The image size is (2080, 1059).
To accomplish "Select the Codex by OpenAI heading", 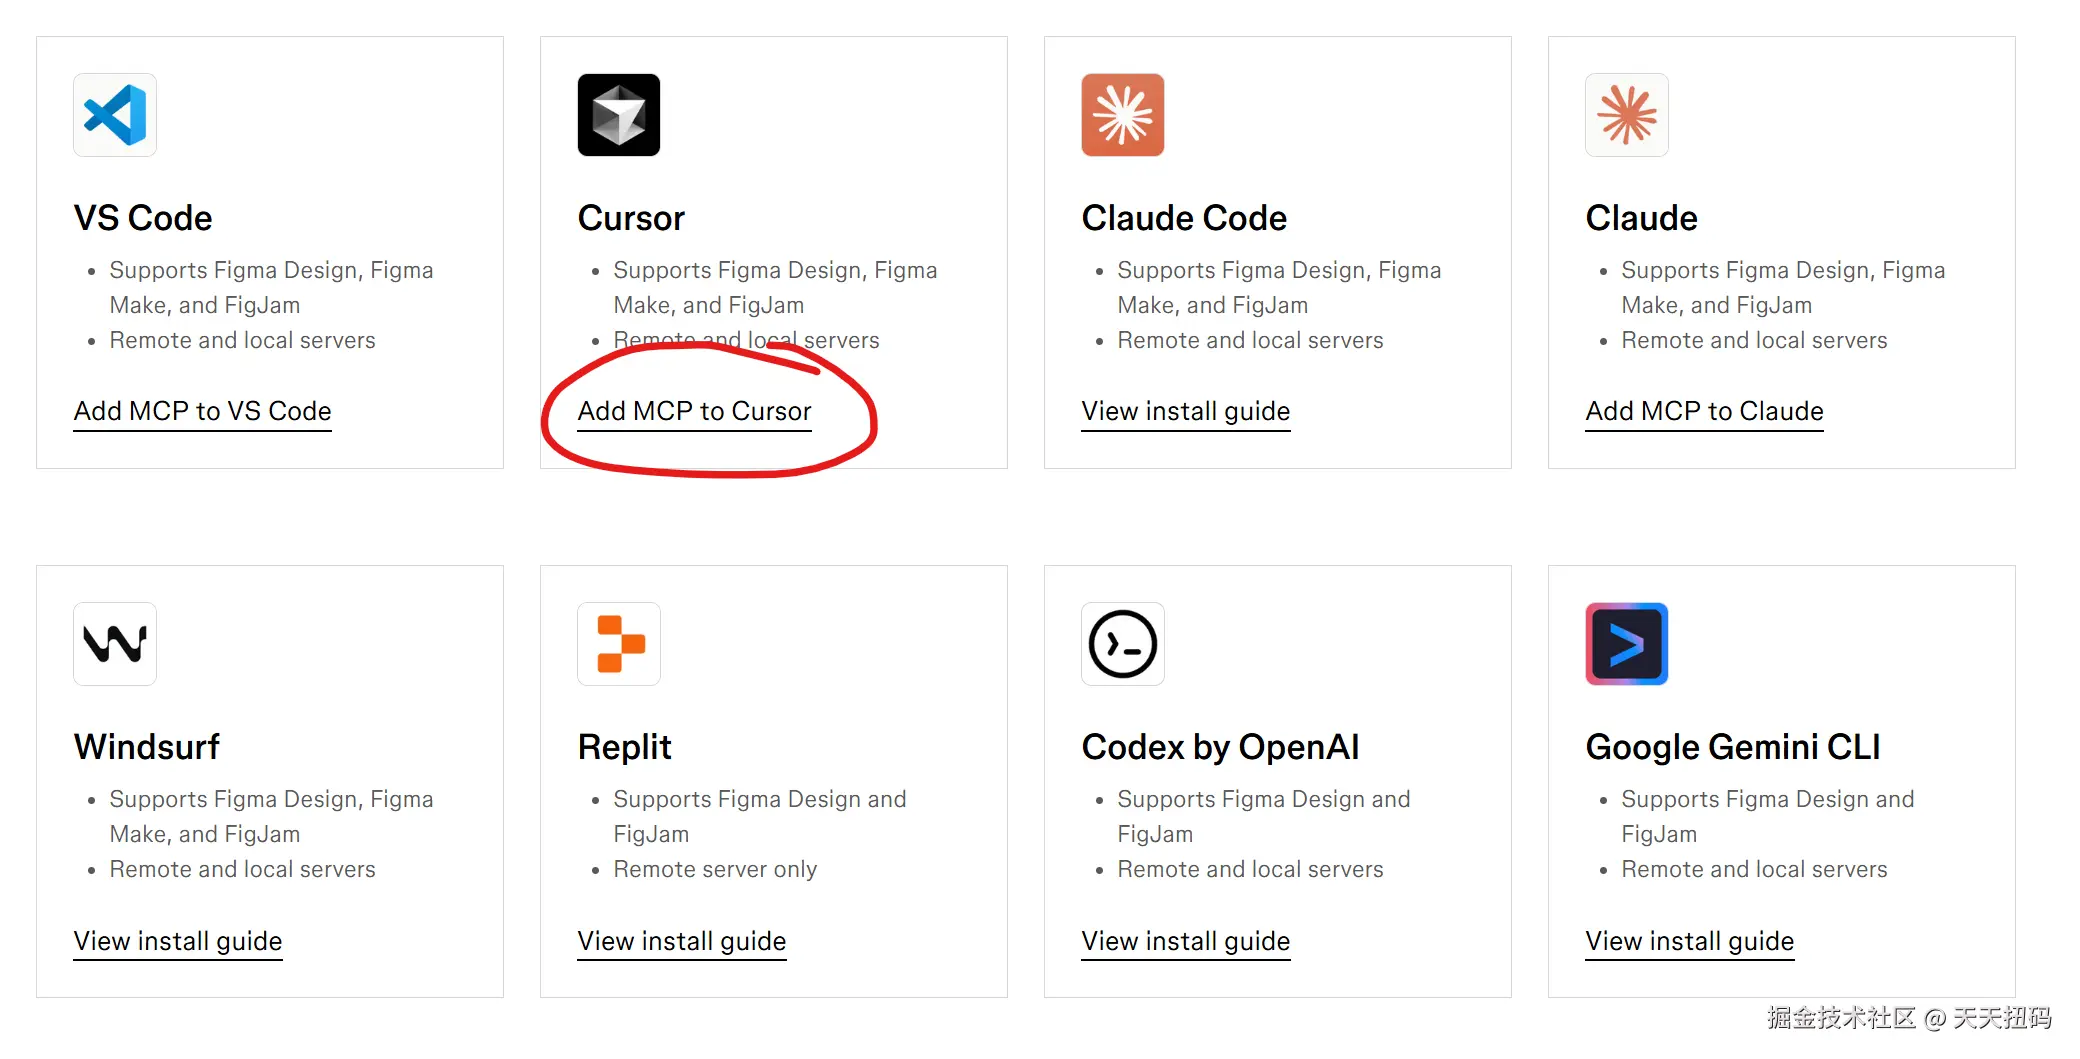I will click(1221, 747).
